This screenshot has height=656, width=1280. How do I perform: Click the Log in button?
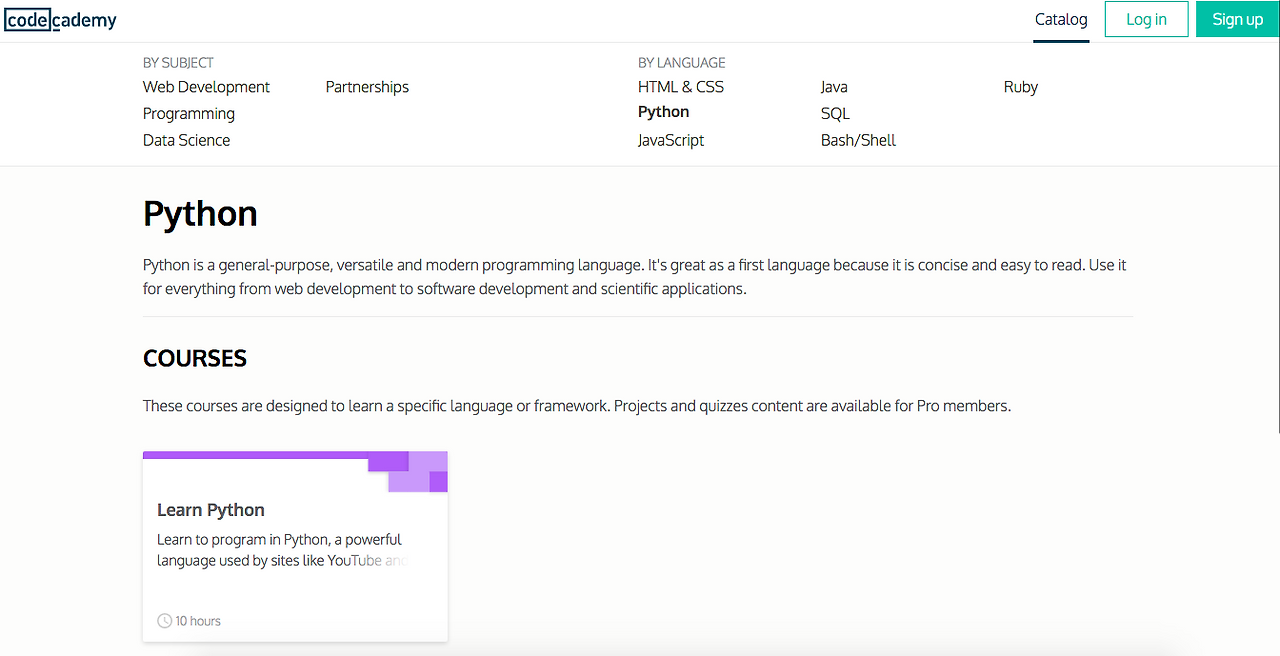[x=1146, y=19]
